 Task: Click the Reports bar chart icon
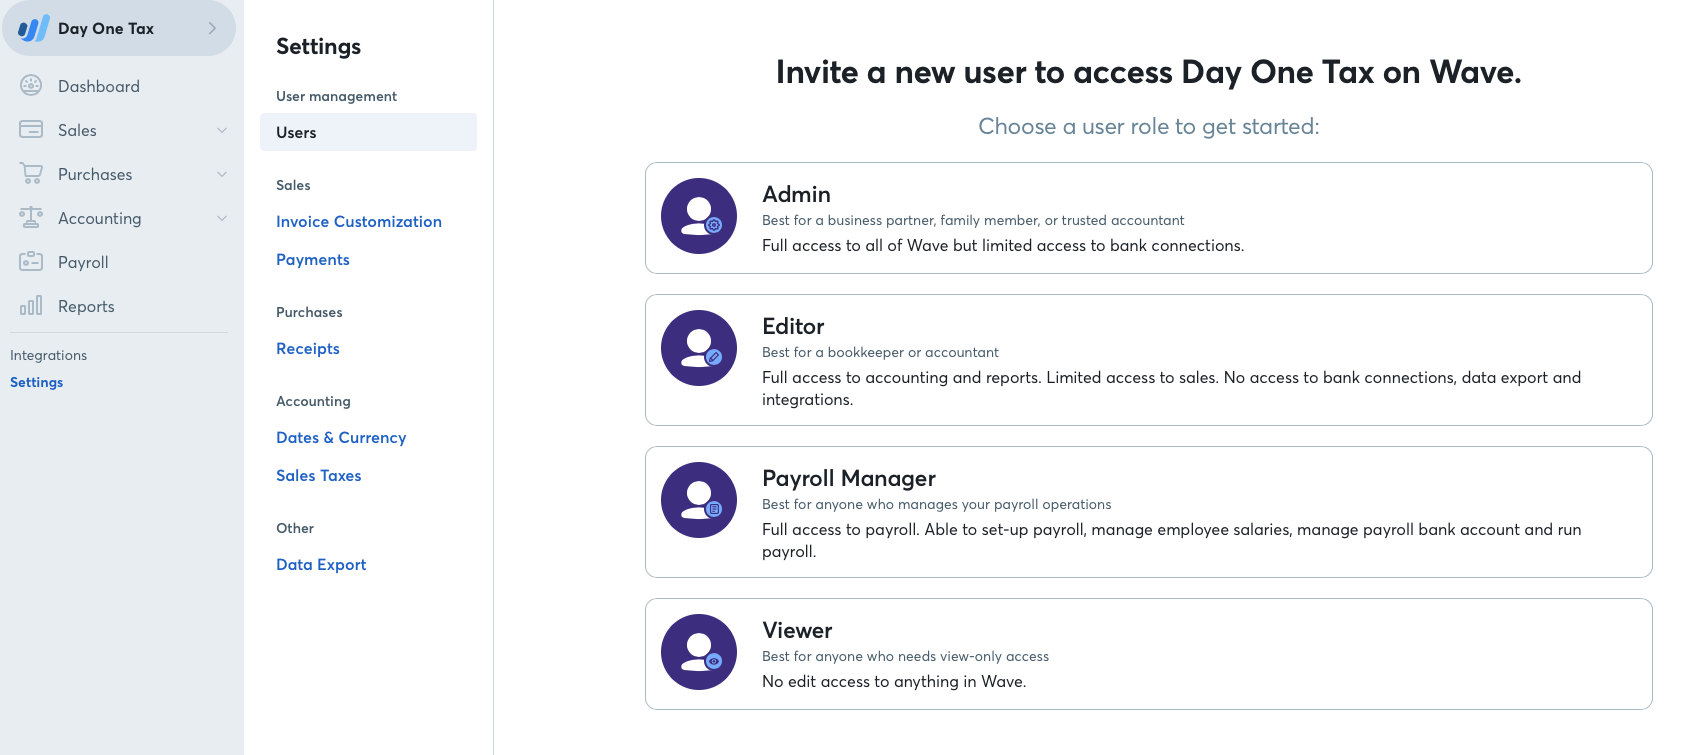pyautogui.click(x=31, y=306)
